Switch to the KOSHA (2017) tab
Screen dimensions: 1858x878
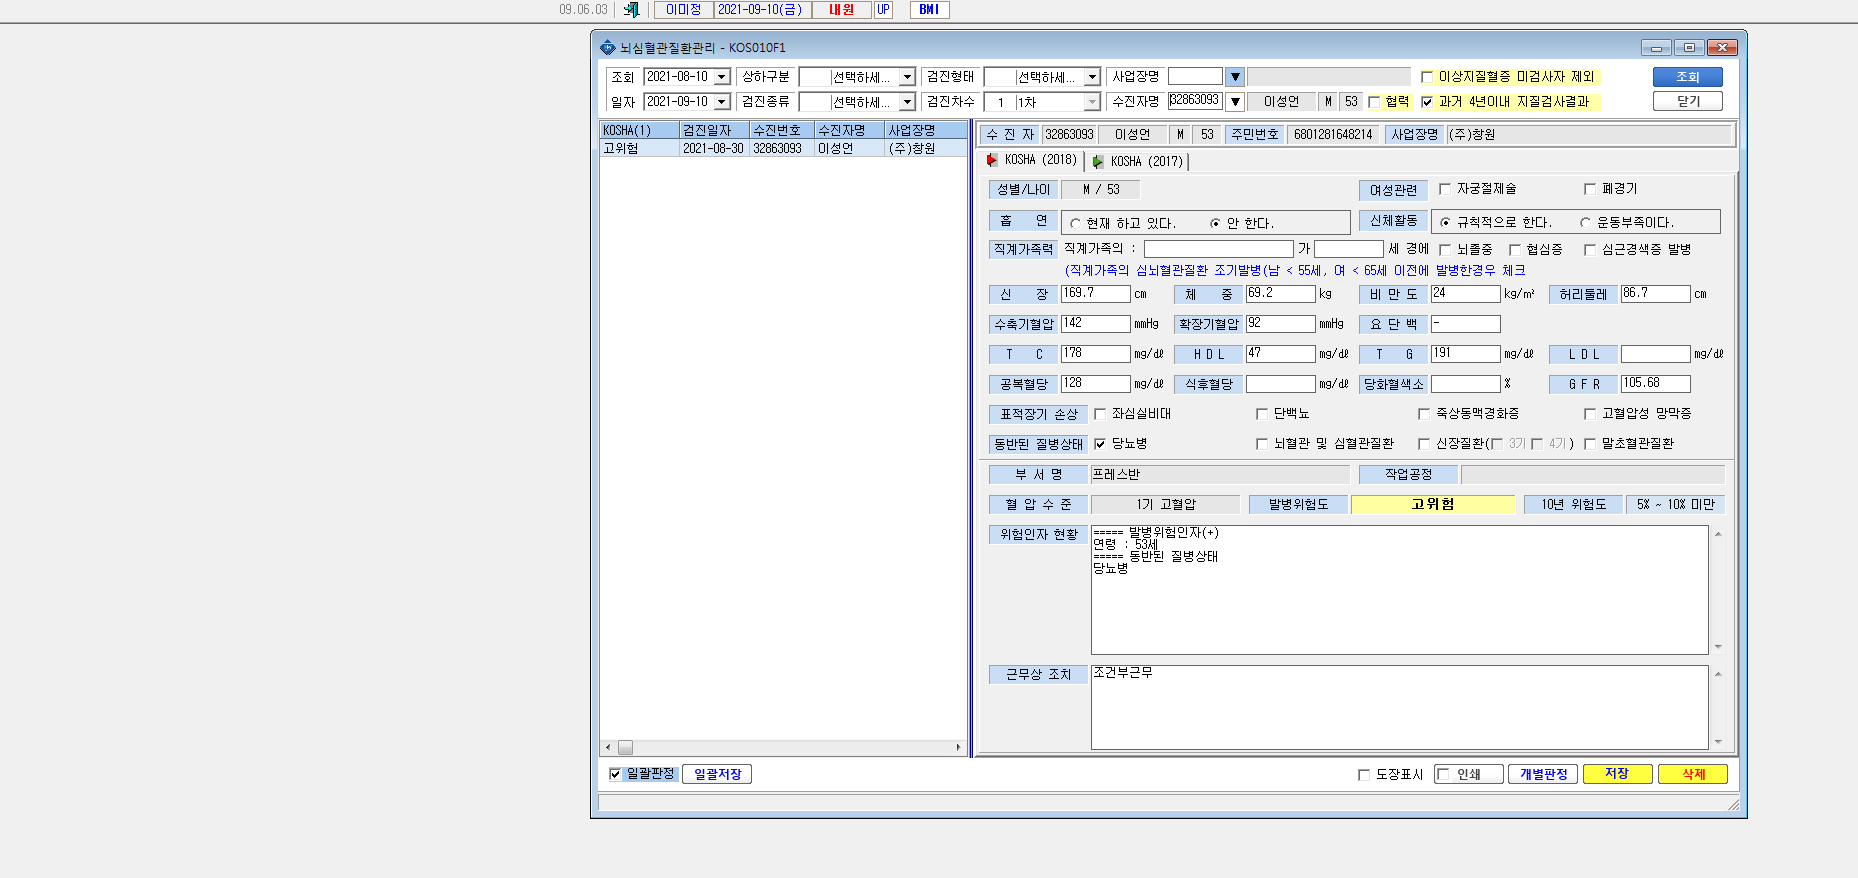tap(1139, 161)
